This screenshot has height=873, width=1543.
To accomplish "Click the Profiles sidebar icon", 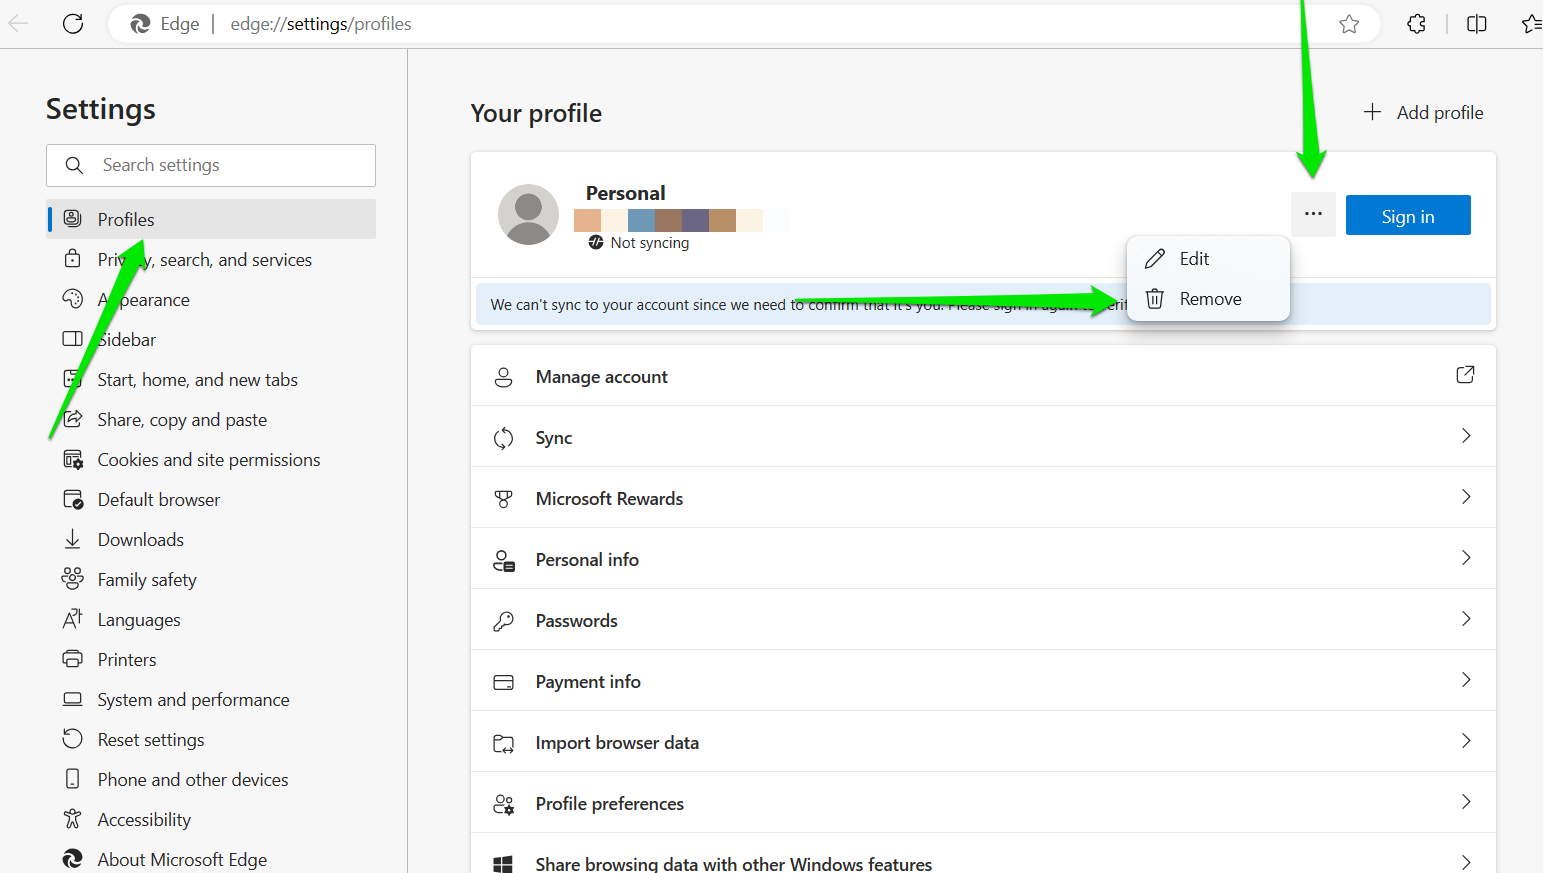I will click(72, 218).
